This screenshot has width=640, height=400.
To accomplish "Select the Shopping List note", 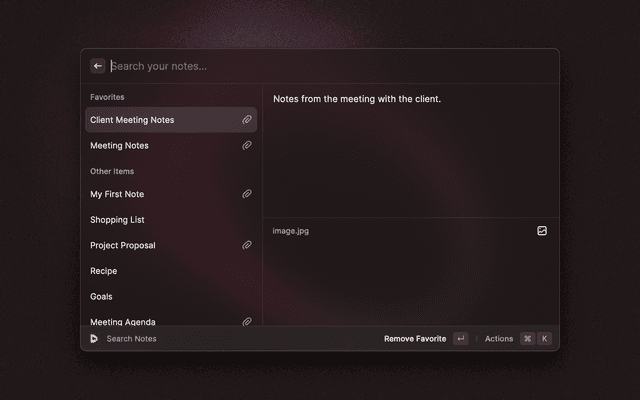I will (117, 220).
